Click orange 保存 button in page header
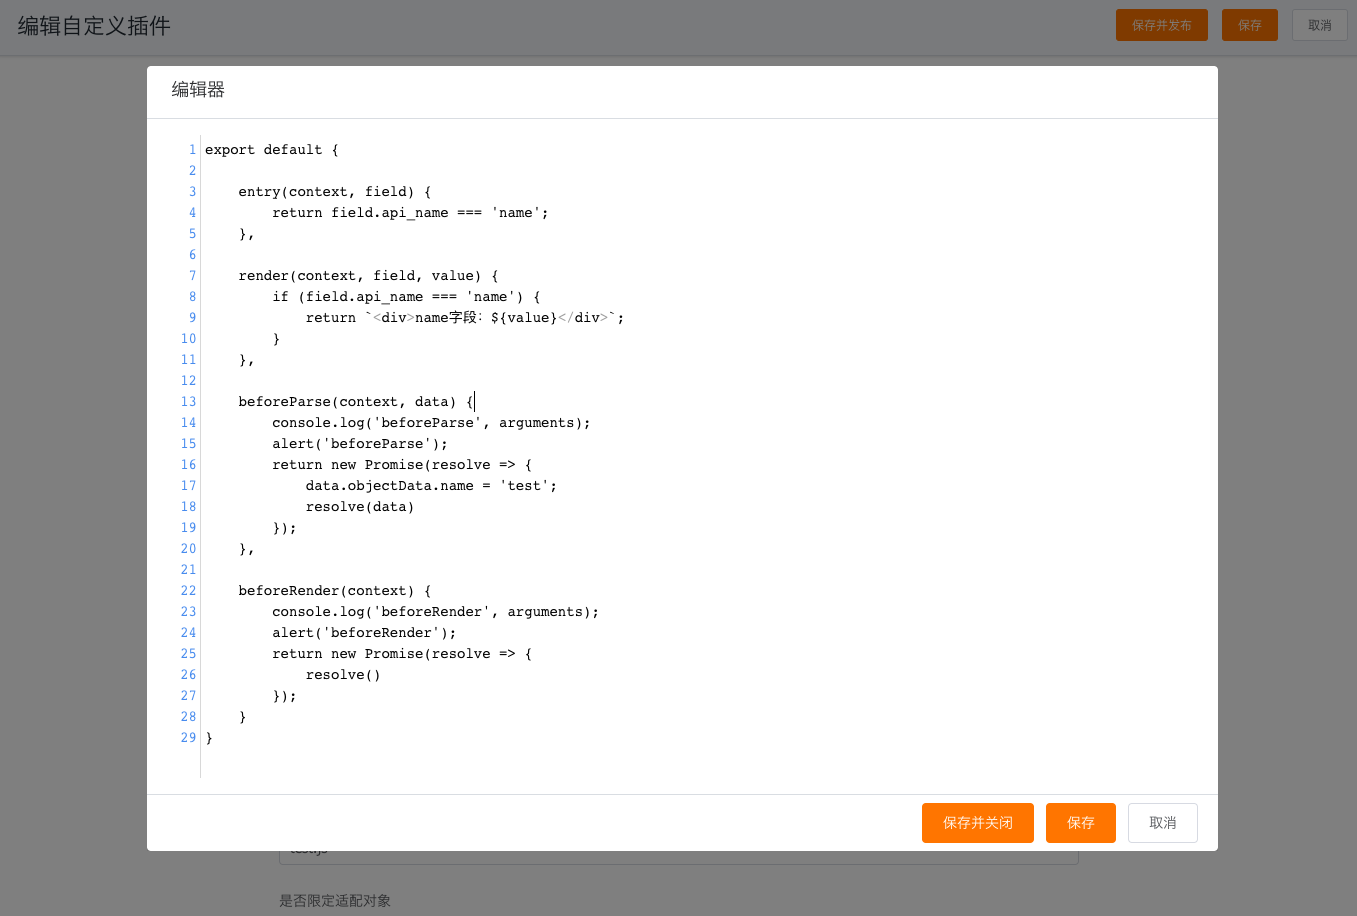The image size is (1357, 916). (x=1249, y=25)
